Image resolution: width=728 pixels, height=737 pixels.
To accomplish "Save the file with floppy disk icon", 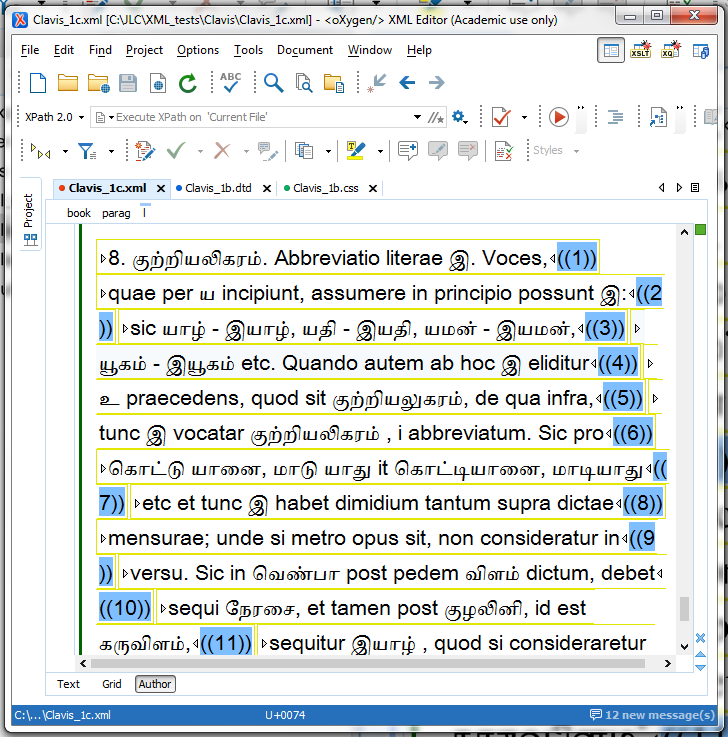I will coord(128,83).
